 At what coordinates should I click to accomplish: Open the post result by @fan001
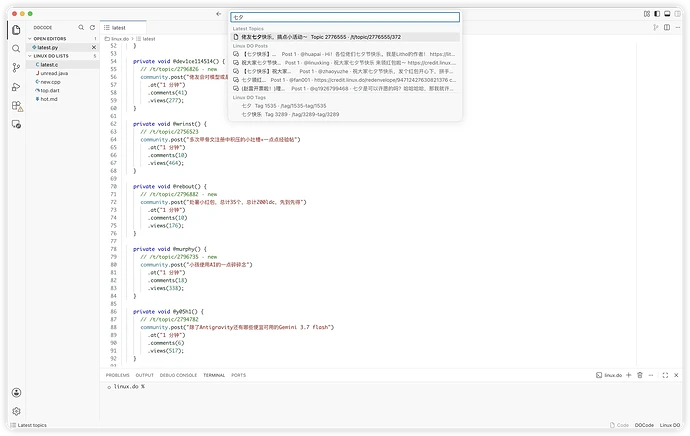tap(345, 80)
